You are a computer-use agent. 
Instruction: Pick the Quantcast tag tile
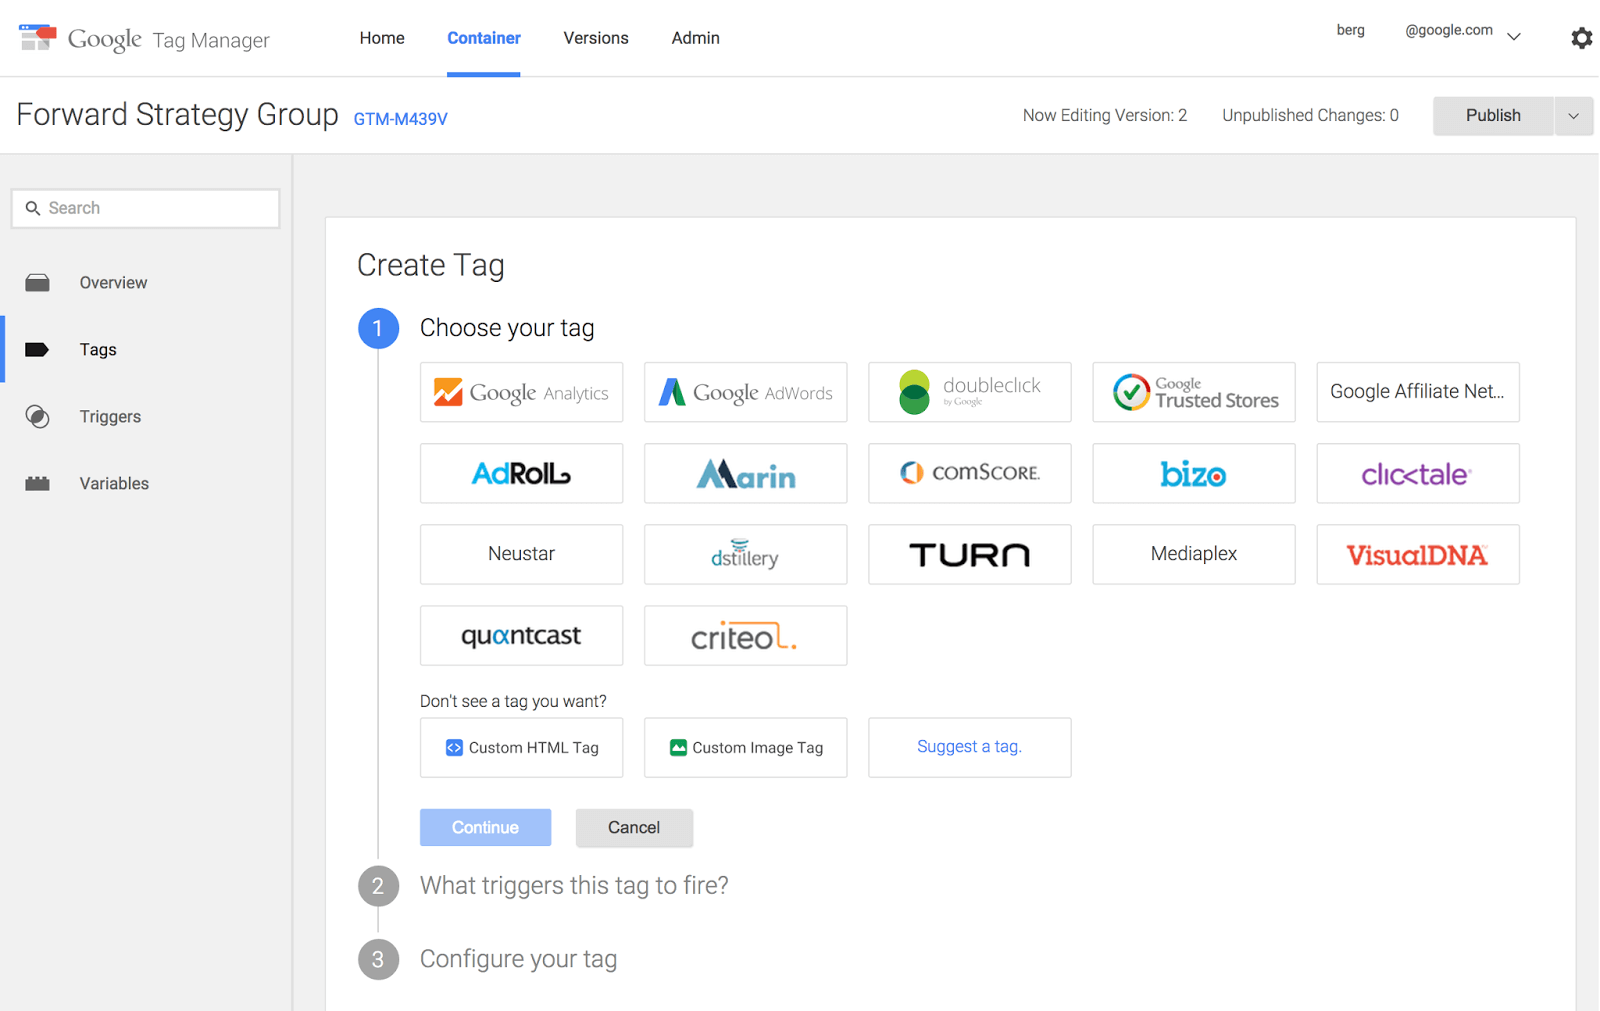coord(521,635)
